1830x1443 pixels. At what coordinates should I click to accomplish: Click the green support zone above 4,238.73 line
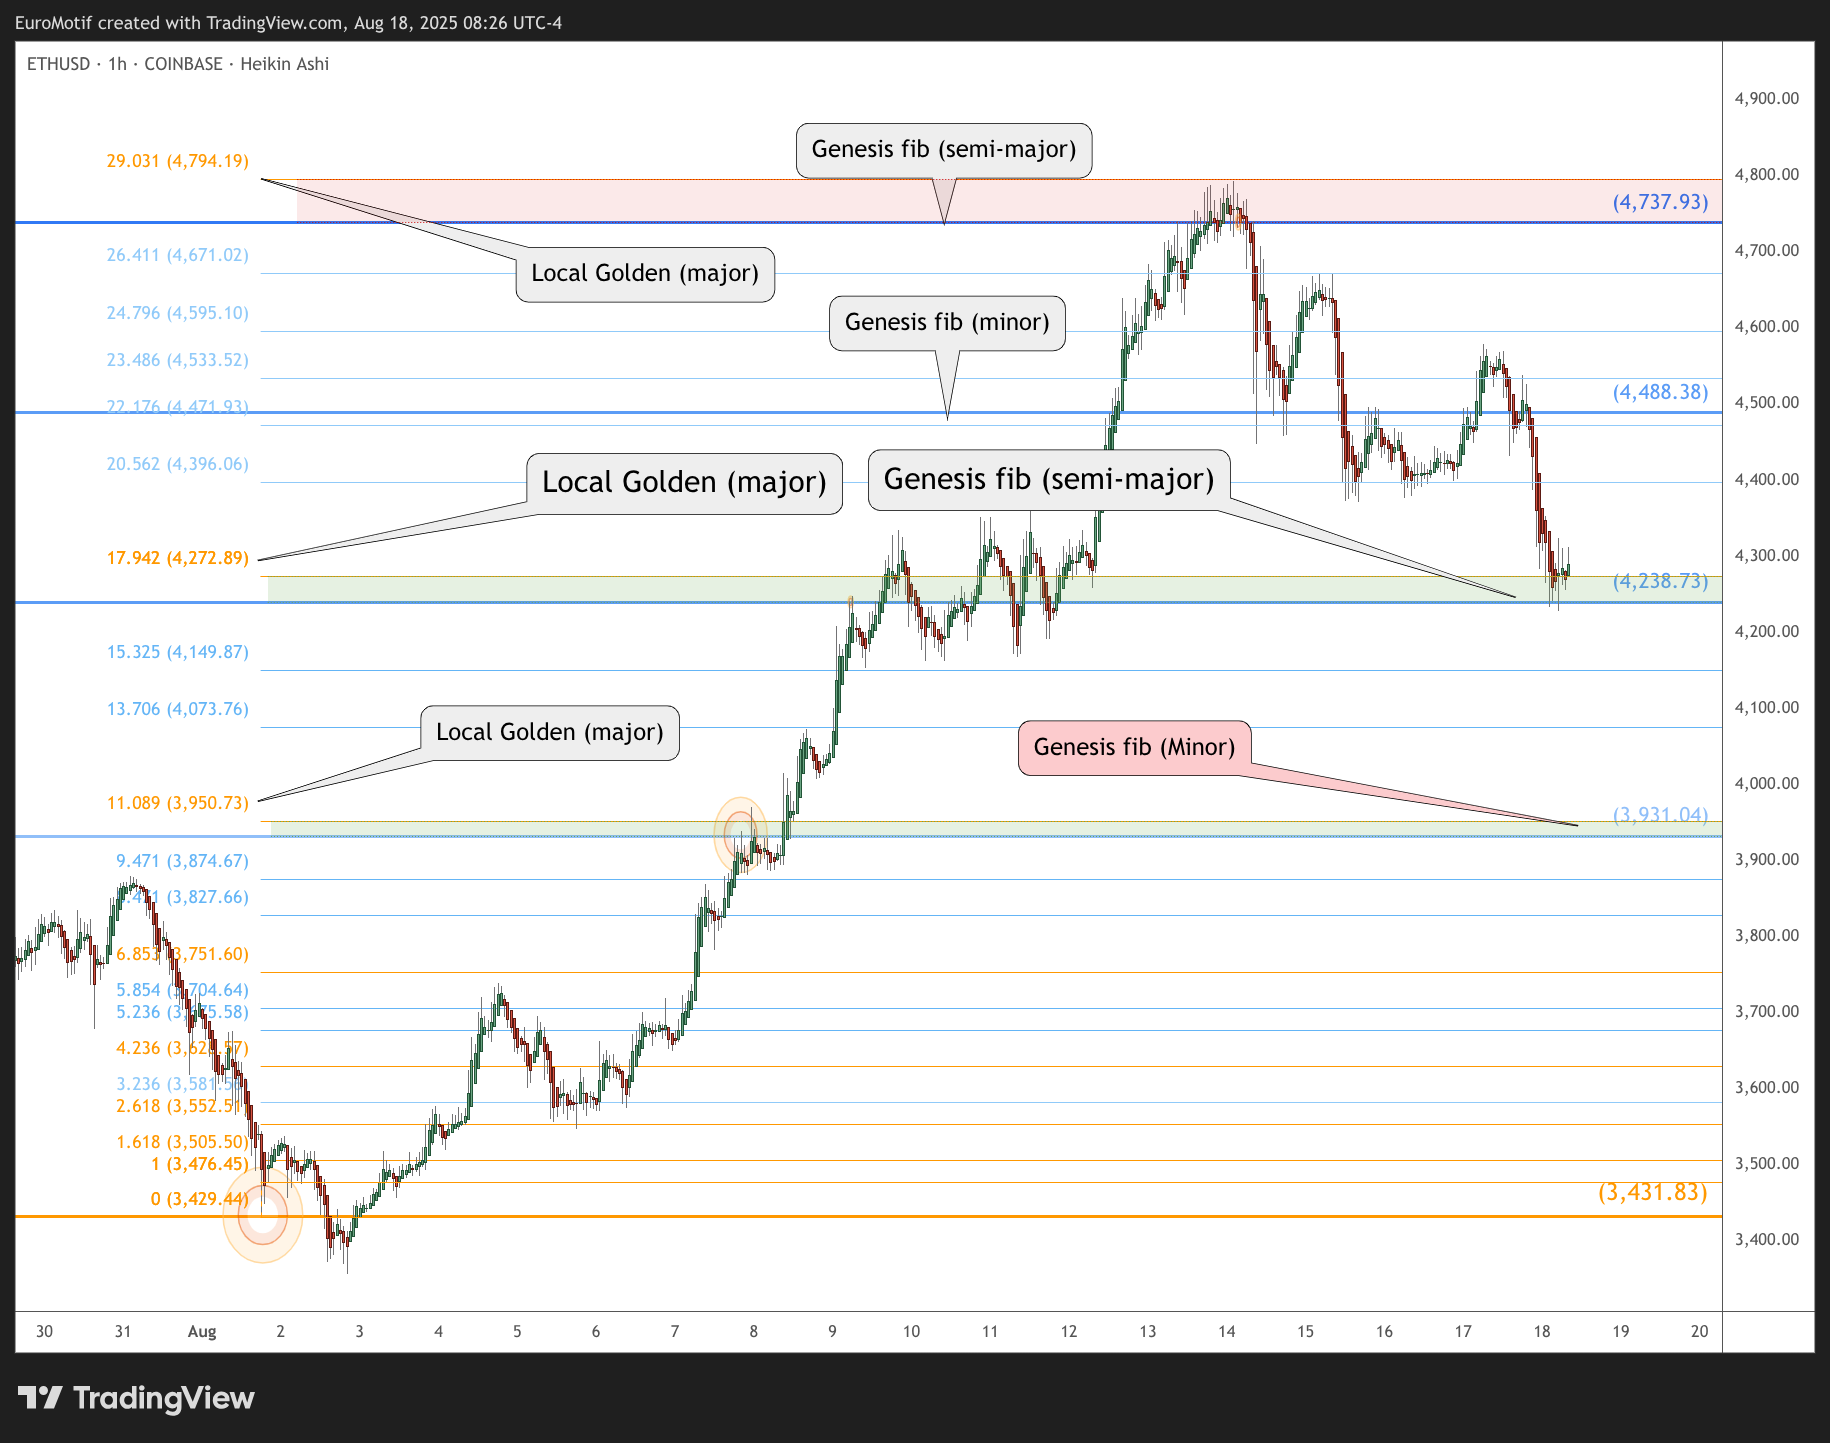point(995,589)
